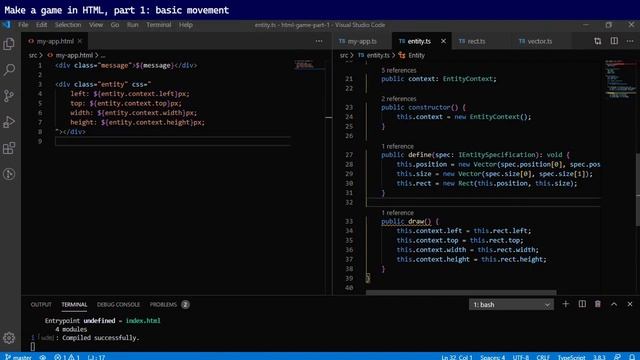640x360 pixels.
Task: Click UTF-8 encoding in status bar
Action: pos(521,357)
